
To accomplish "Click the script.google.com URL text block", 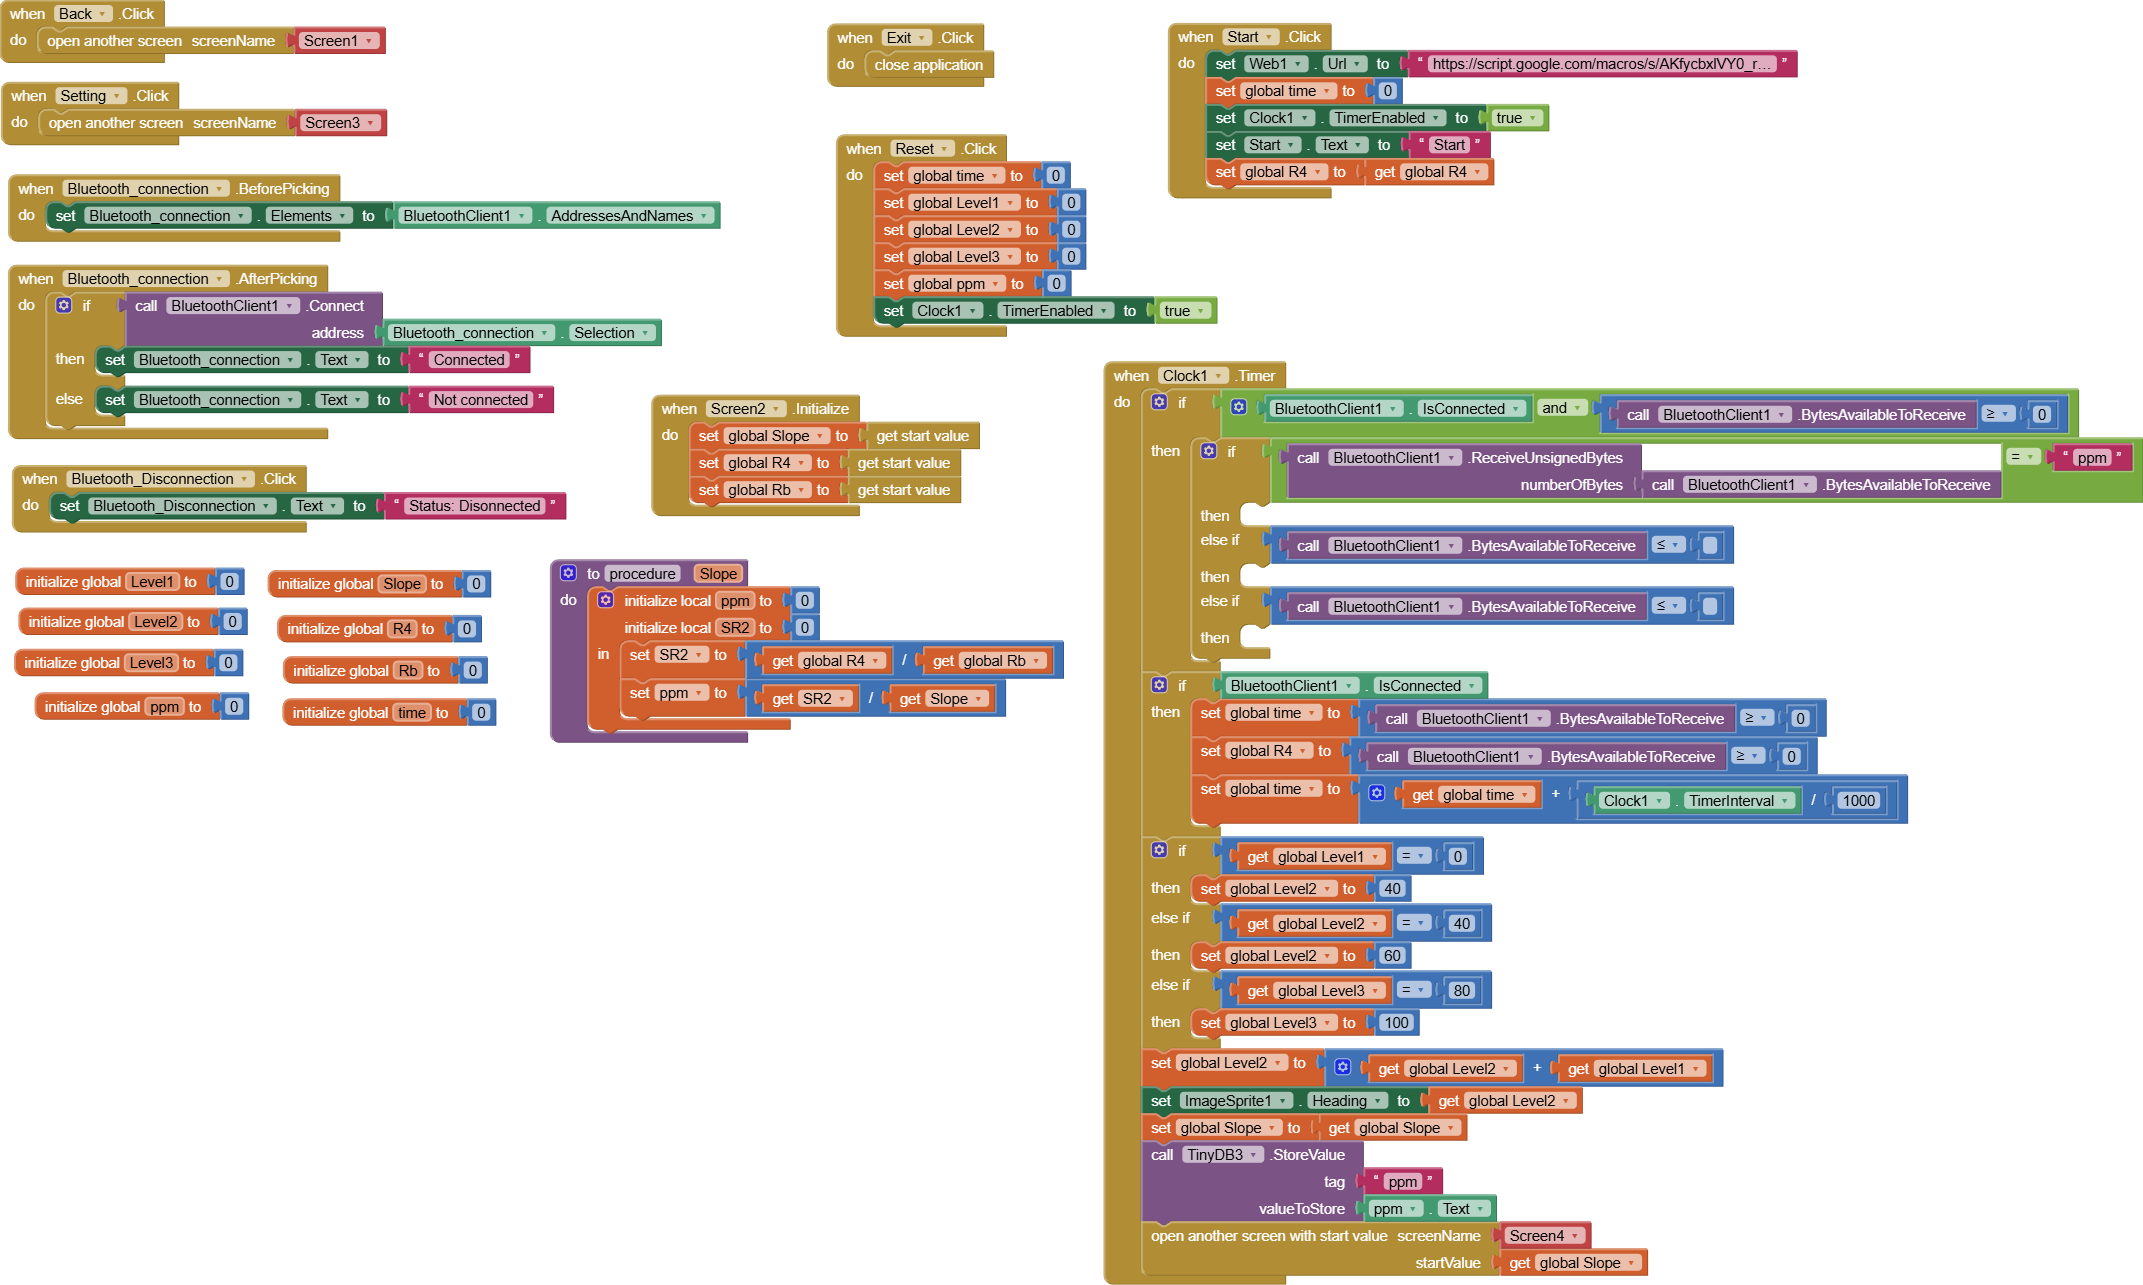I will point(1601,64).
